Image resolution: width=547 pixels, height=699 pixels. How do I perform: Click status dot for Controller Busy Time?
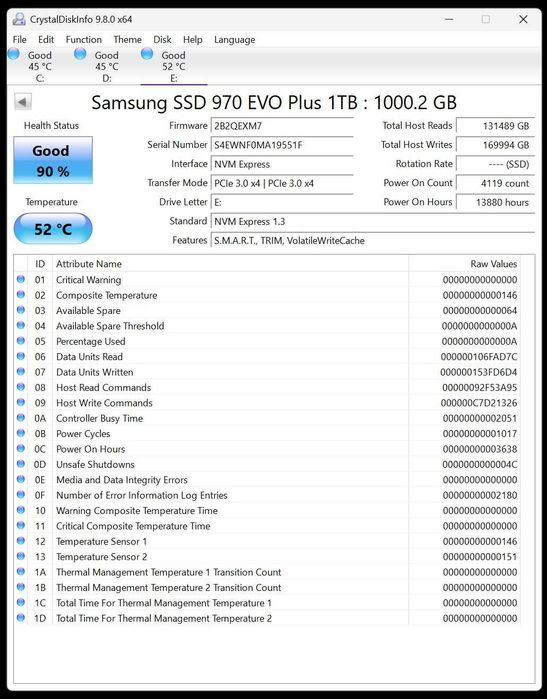21,418
